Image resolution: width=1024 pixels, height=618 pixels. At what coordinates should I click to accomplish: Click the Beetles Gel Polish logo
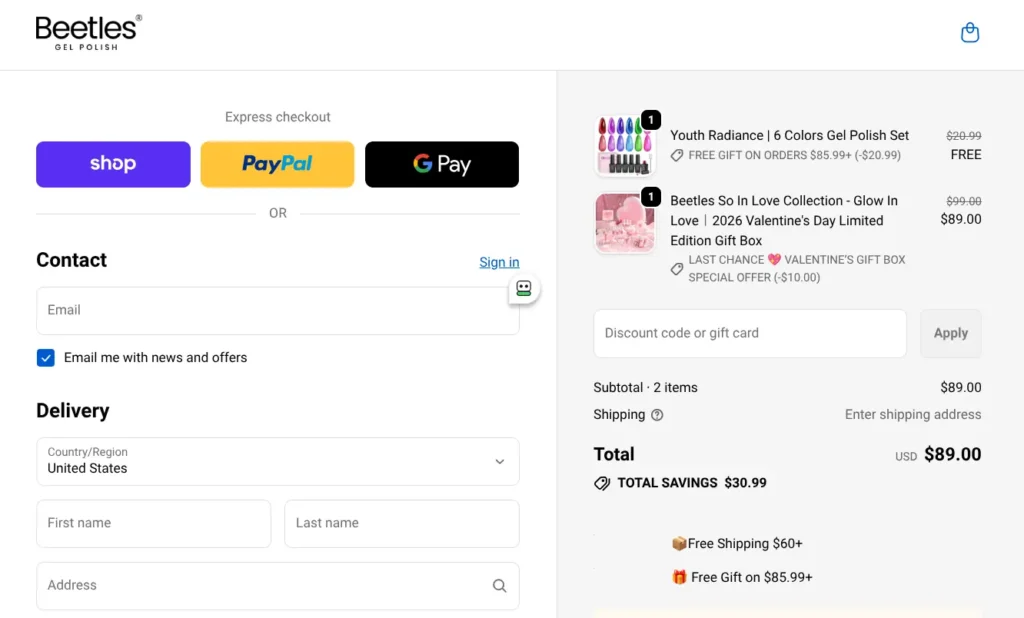pyautogui.click(x=87, y=32)
